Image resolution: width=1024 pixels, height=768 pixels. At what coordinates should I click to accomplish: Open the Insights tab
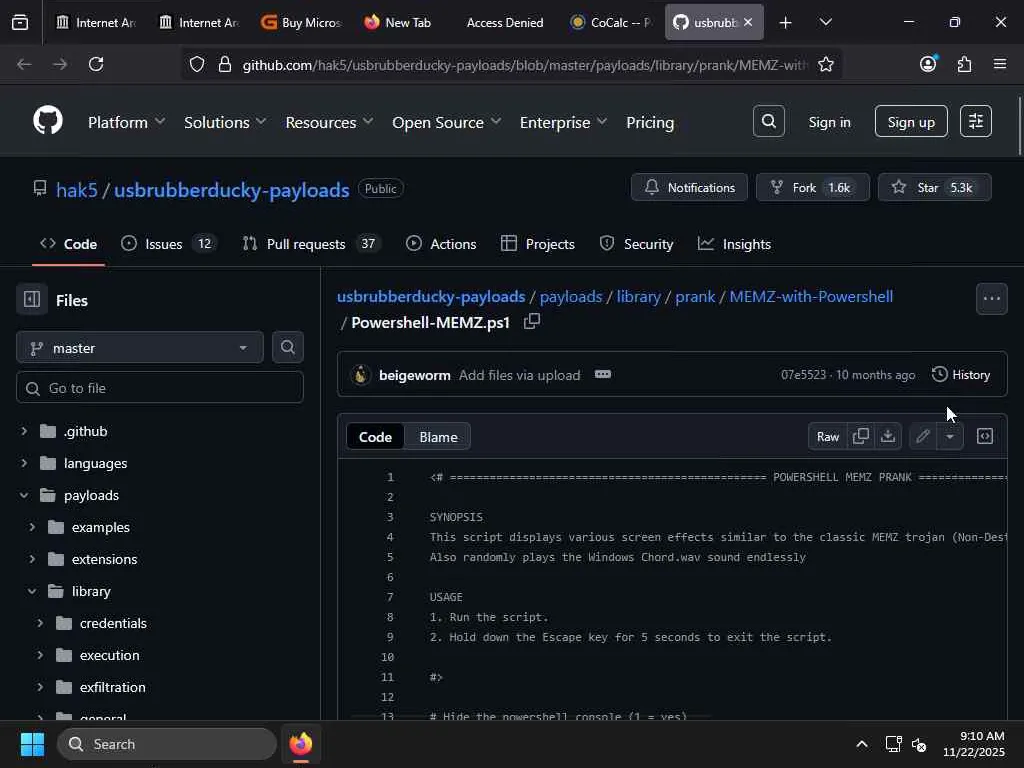point(734,244)
